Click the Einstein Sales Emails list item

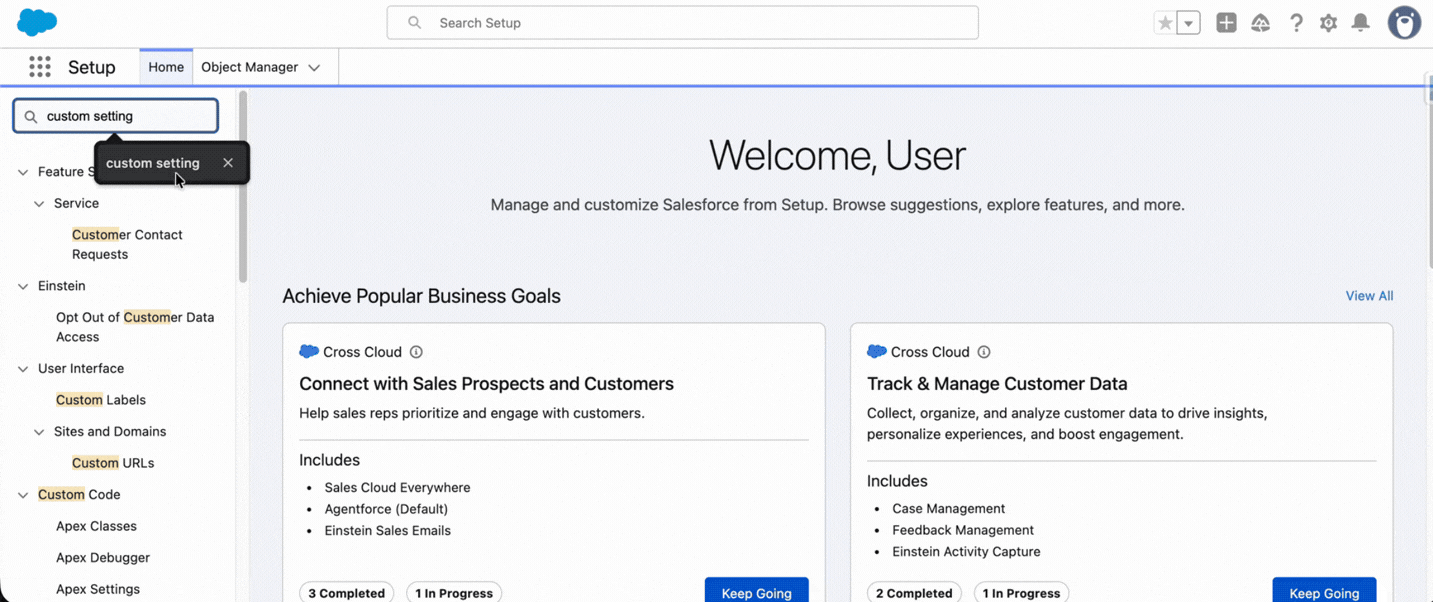coord(387,531)
